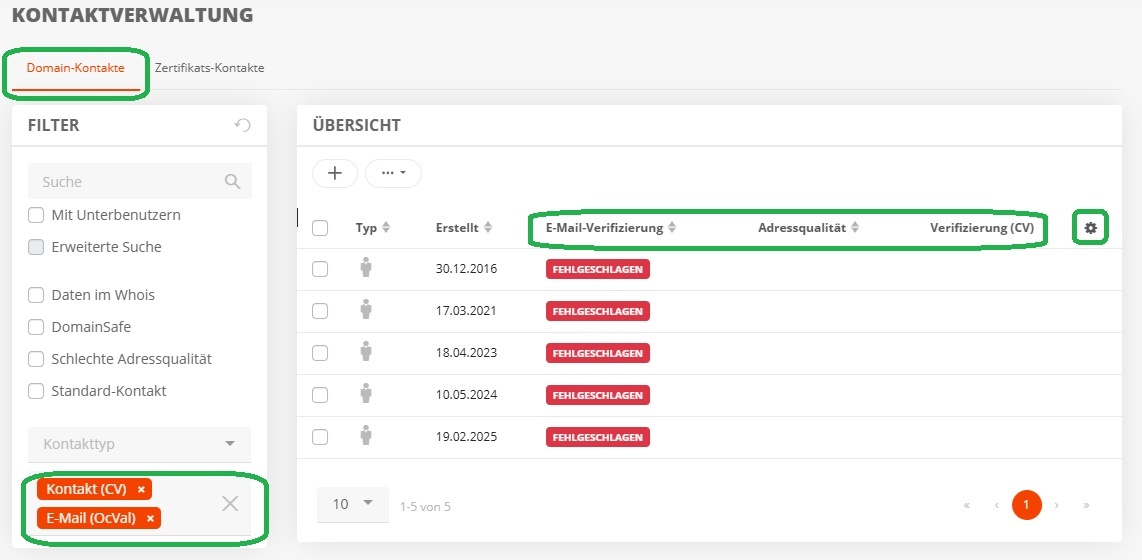The width and height of the screenshot is (1142, 560).
Task: Click FEHLGESCHLAGEN badge in 17.03.2021 row
Action: pyautogui.click(x=597, y=311)
